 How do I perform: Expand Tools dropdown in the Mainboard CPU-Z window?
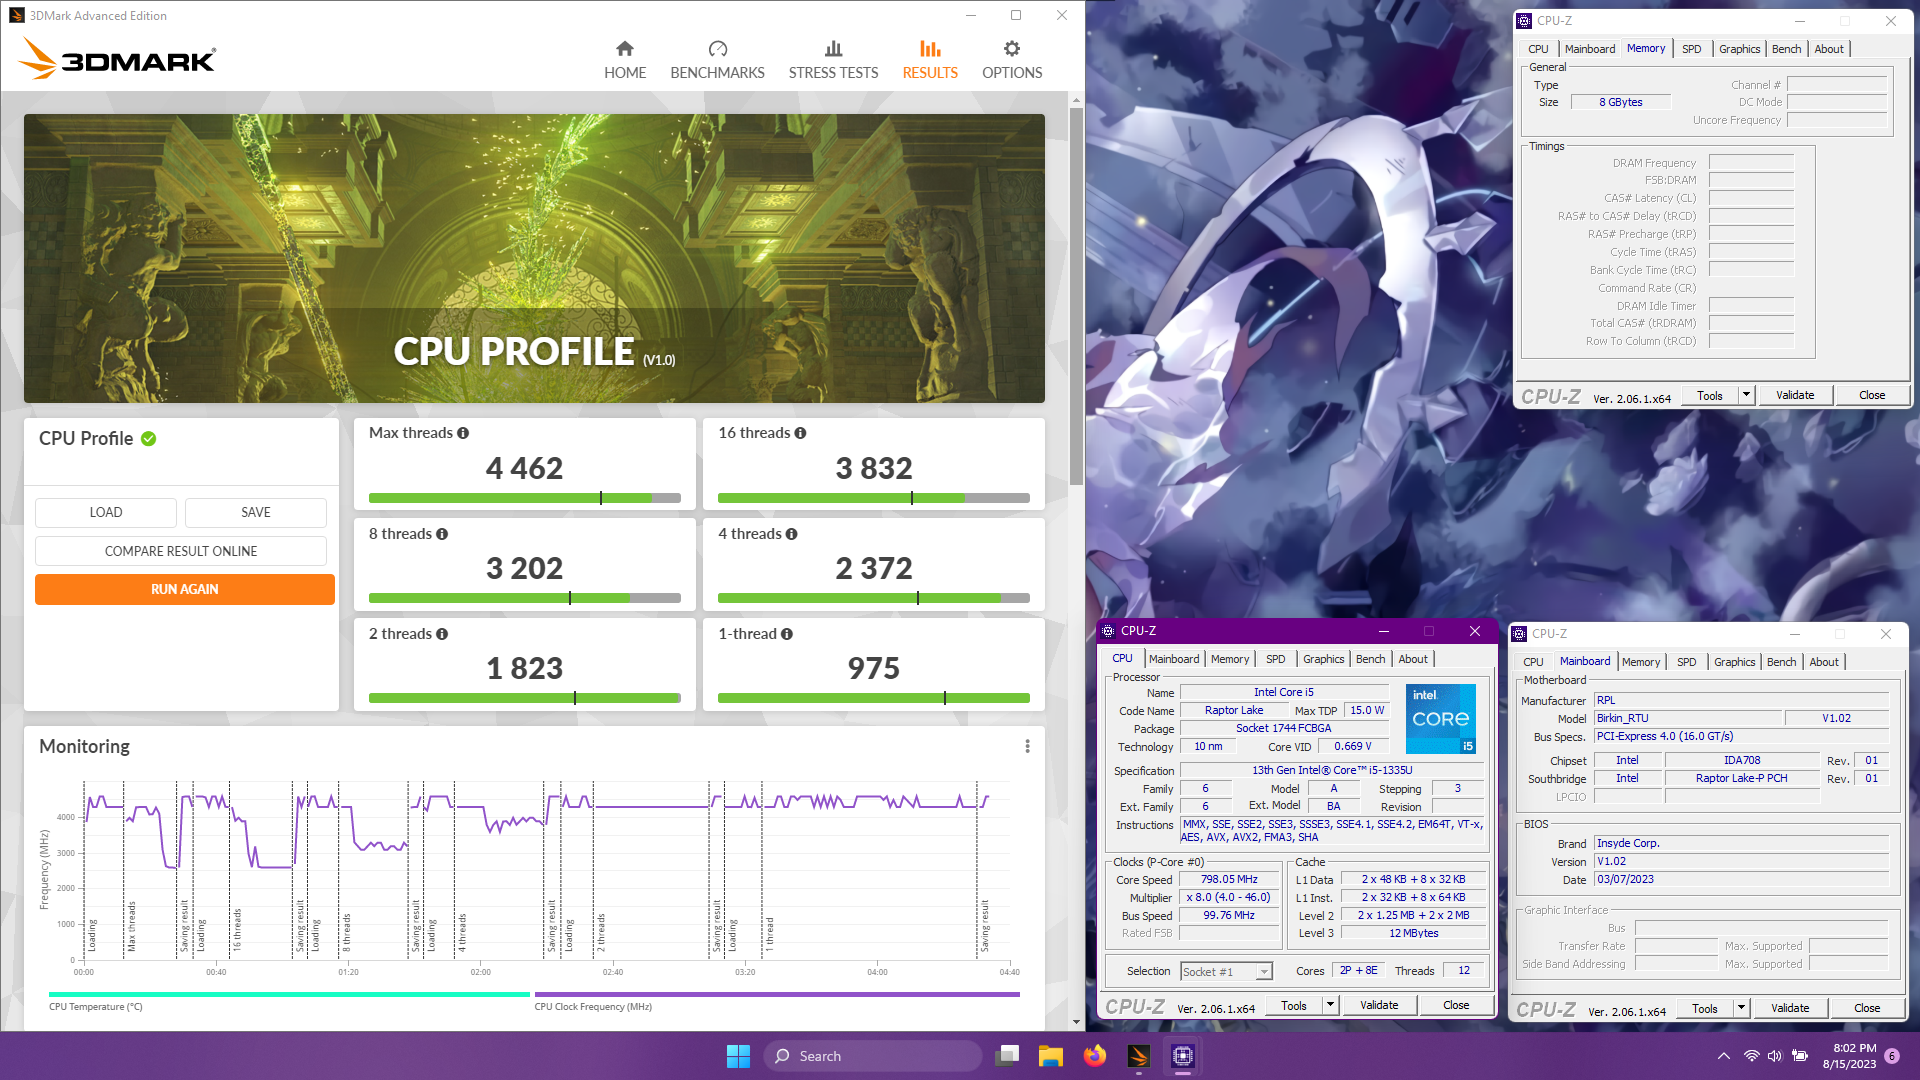(x=1741, y=1008)
